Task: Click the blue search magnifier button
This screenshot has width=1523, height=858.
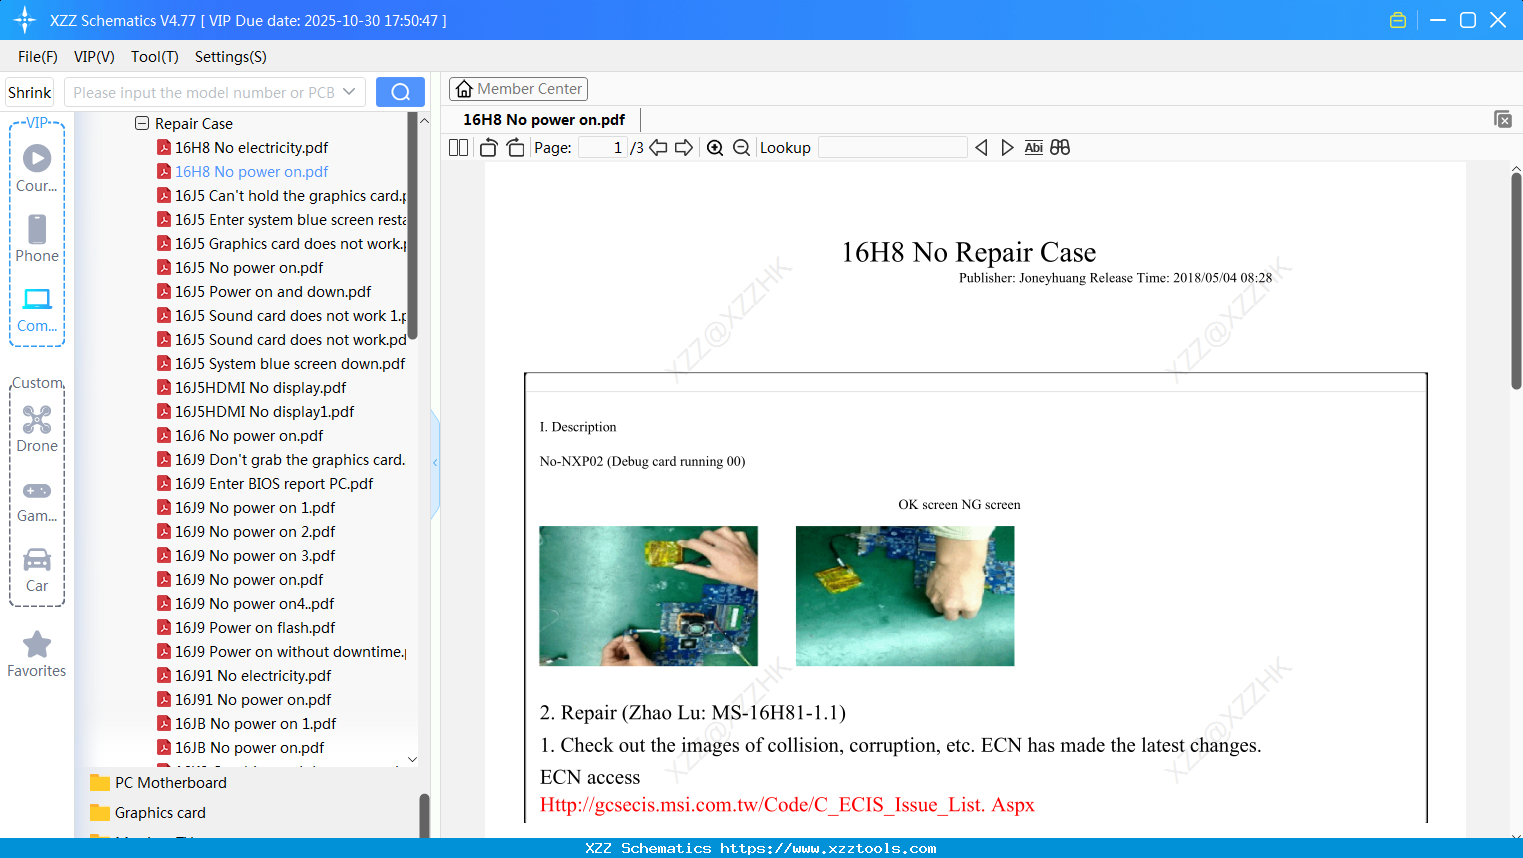Action: [x=400, y=92]
